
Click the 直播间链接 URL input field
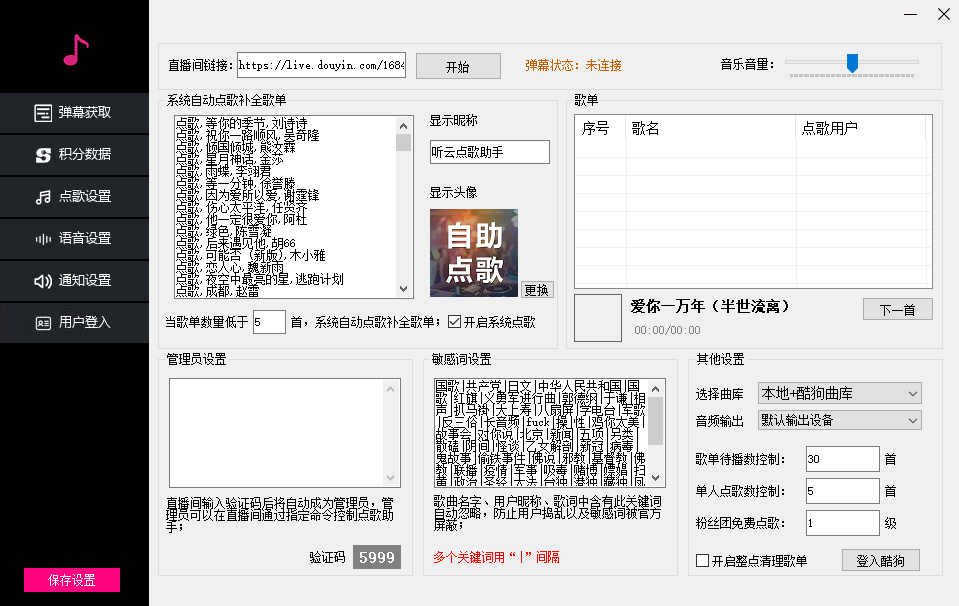point(321,66)
